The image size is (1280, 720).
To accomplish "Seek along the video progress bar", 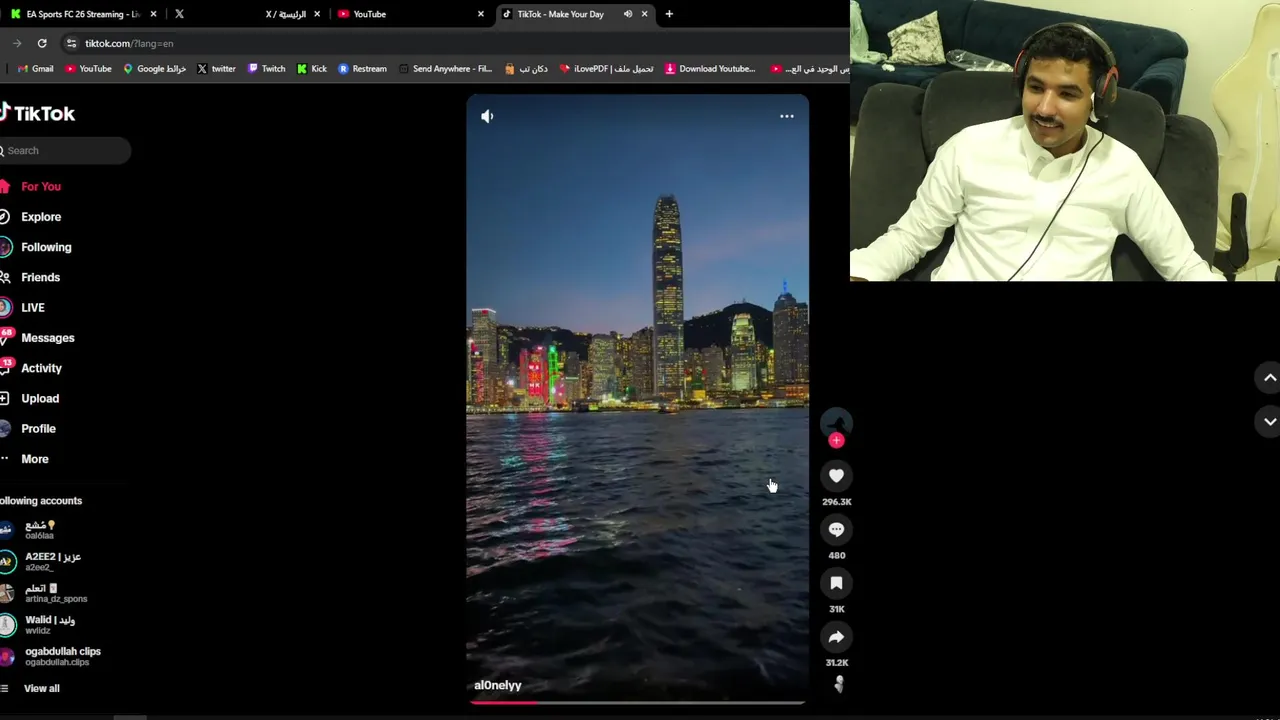I will click(637, 703).
